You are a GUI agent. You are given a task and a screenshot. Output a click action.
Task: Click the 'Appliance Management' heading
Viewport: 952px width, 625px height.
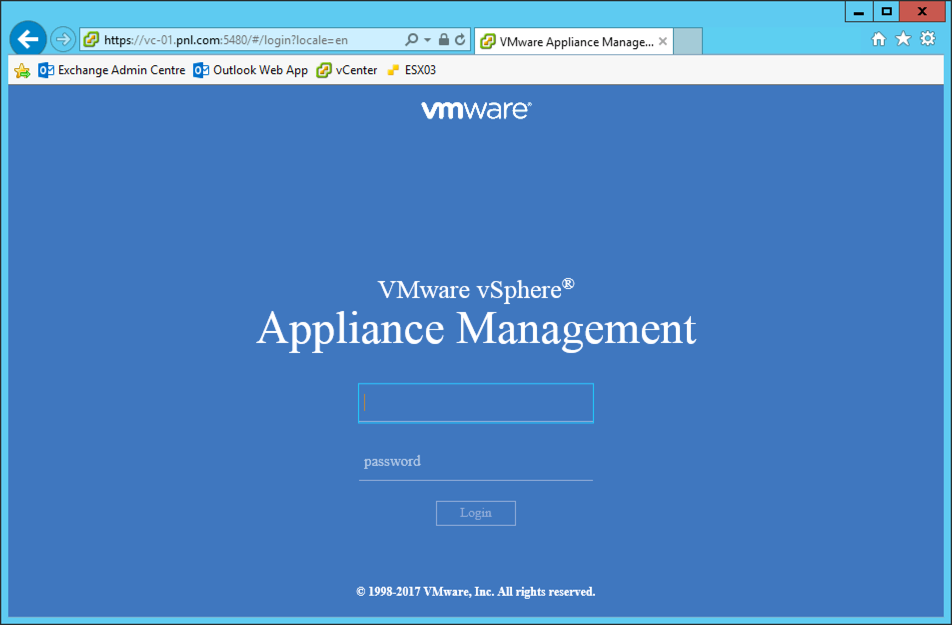pyautogui.click(x=477, y=329)
